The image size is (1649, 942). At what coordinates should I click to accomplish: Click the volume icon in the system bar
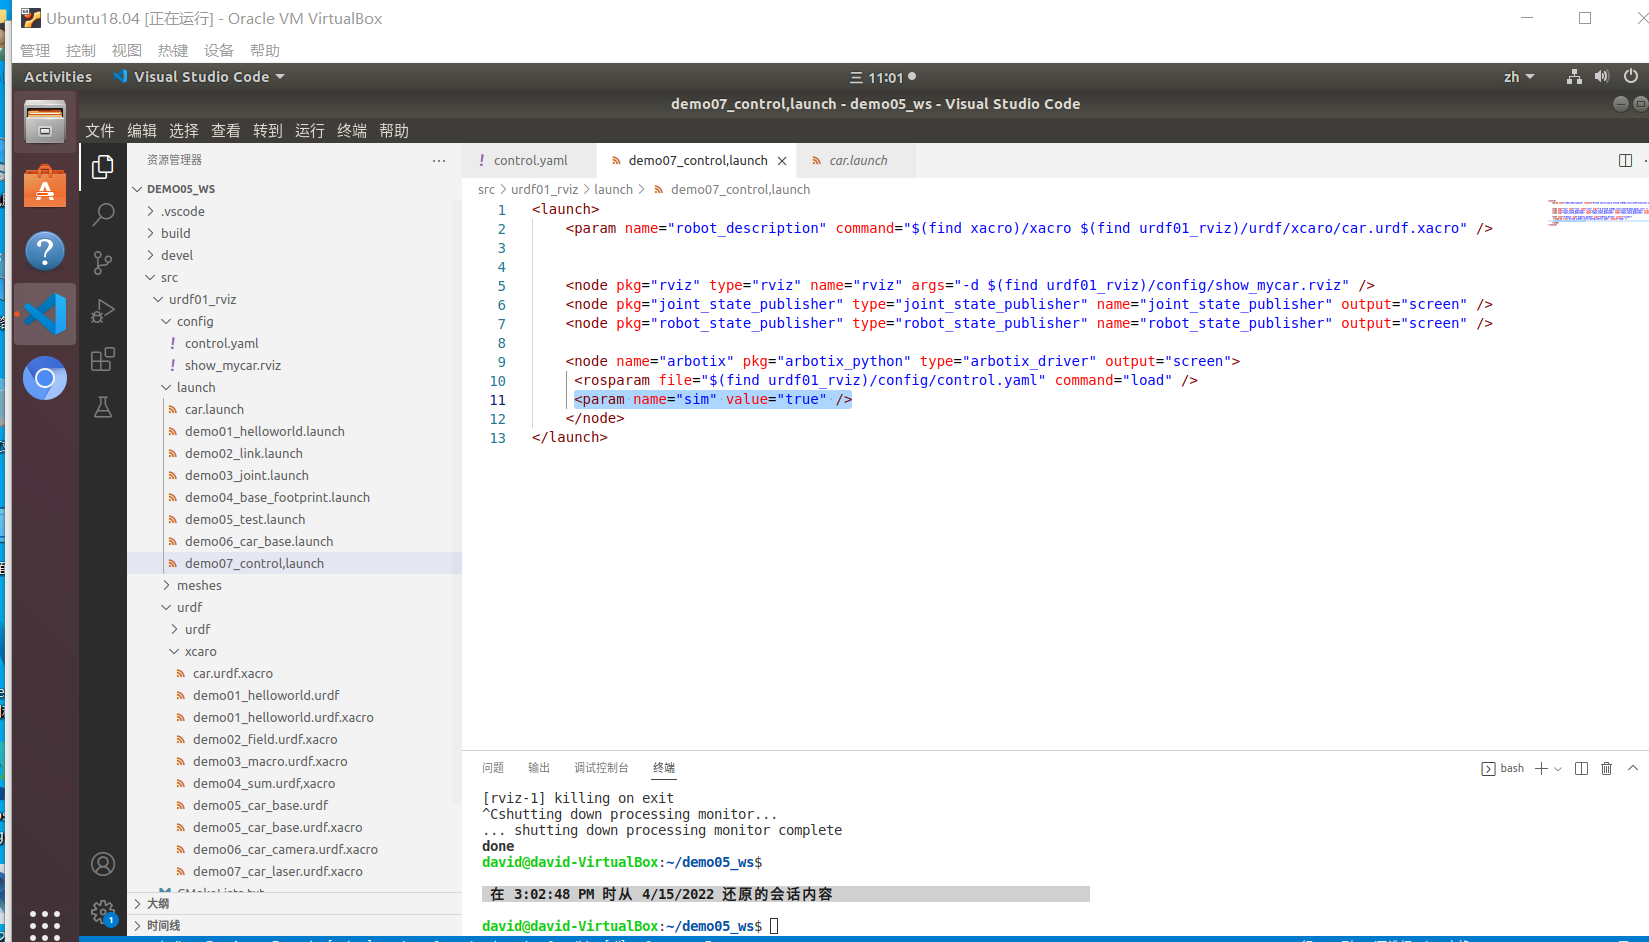click(1601, 76)
